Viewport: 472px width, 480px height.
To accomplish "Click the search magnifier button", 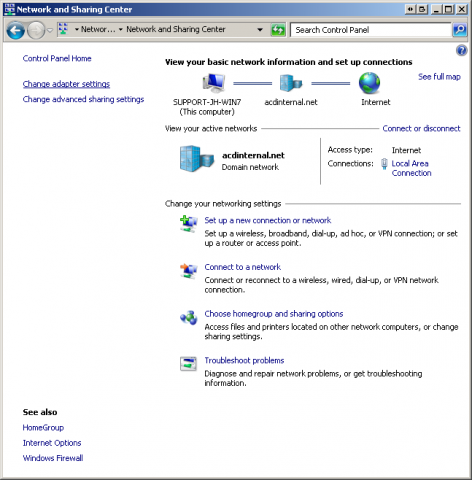I will pos(460,30).
